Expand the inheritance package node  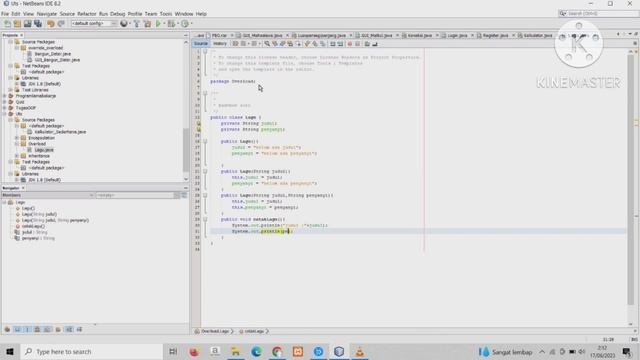click(x=17, y=156)
